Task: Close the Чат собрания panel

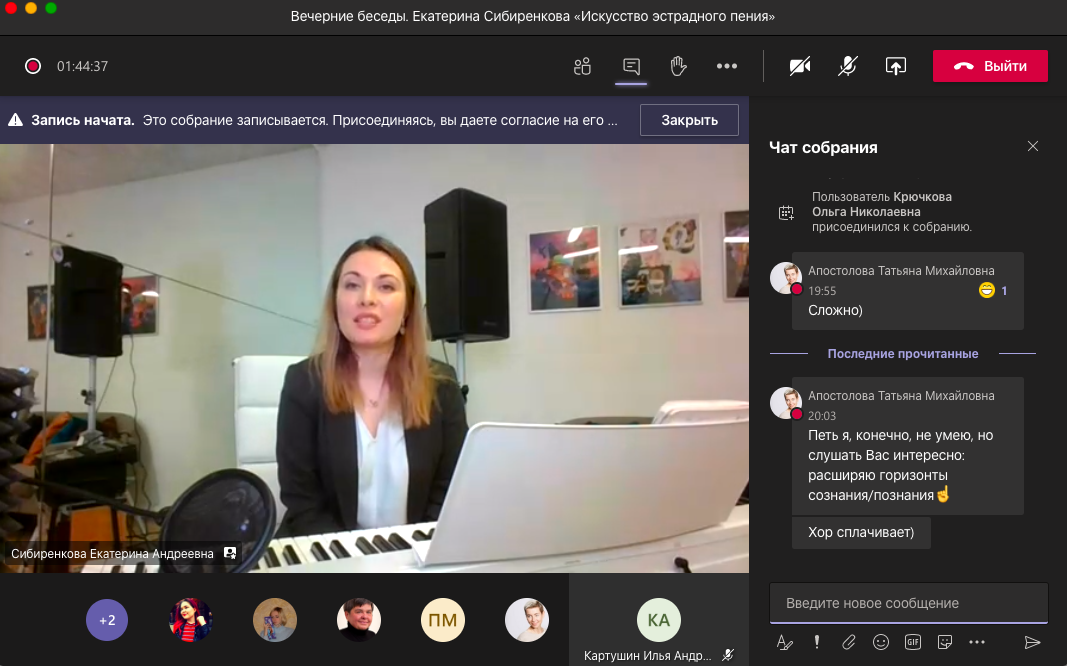Action: [x=1033, y=147]
